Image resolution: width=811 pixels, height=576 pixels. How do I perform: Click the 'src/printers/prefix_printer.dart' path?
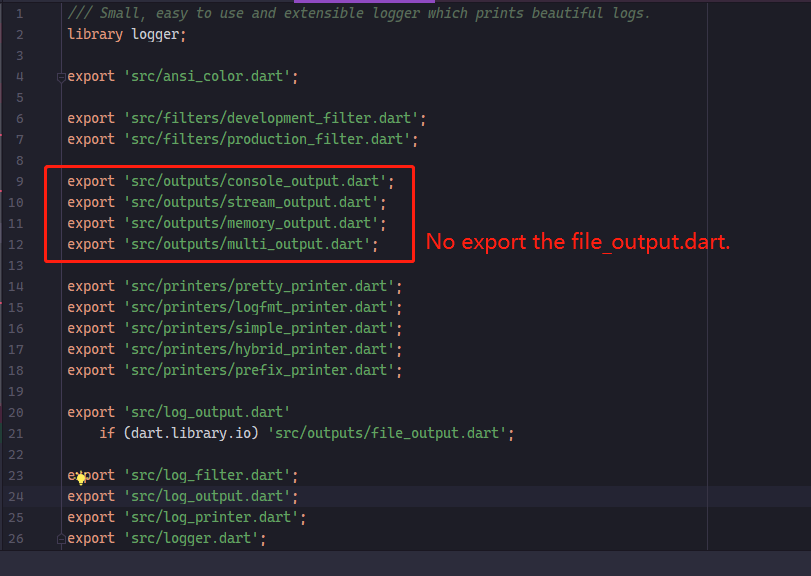tap(259, 371)
